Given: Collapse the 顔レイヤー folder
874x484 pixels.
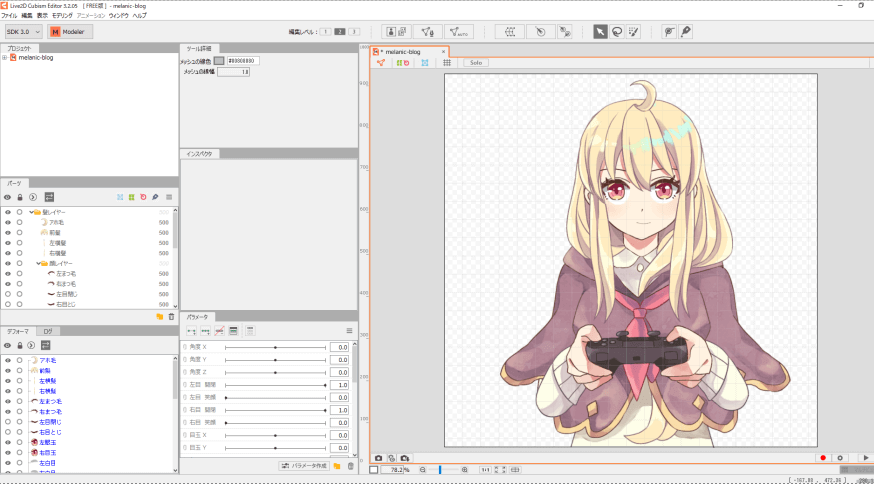Looking at the screenshot, I should [38, 263].
